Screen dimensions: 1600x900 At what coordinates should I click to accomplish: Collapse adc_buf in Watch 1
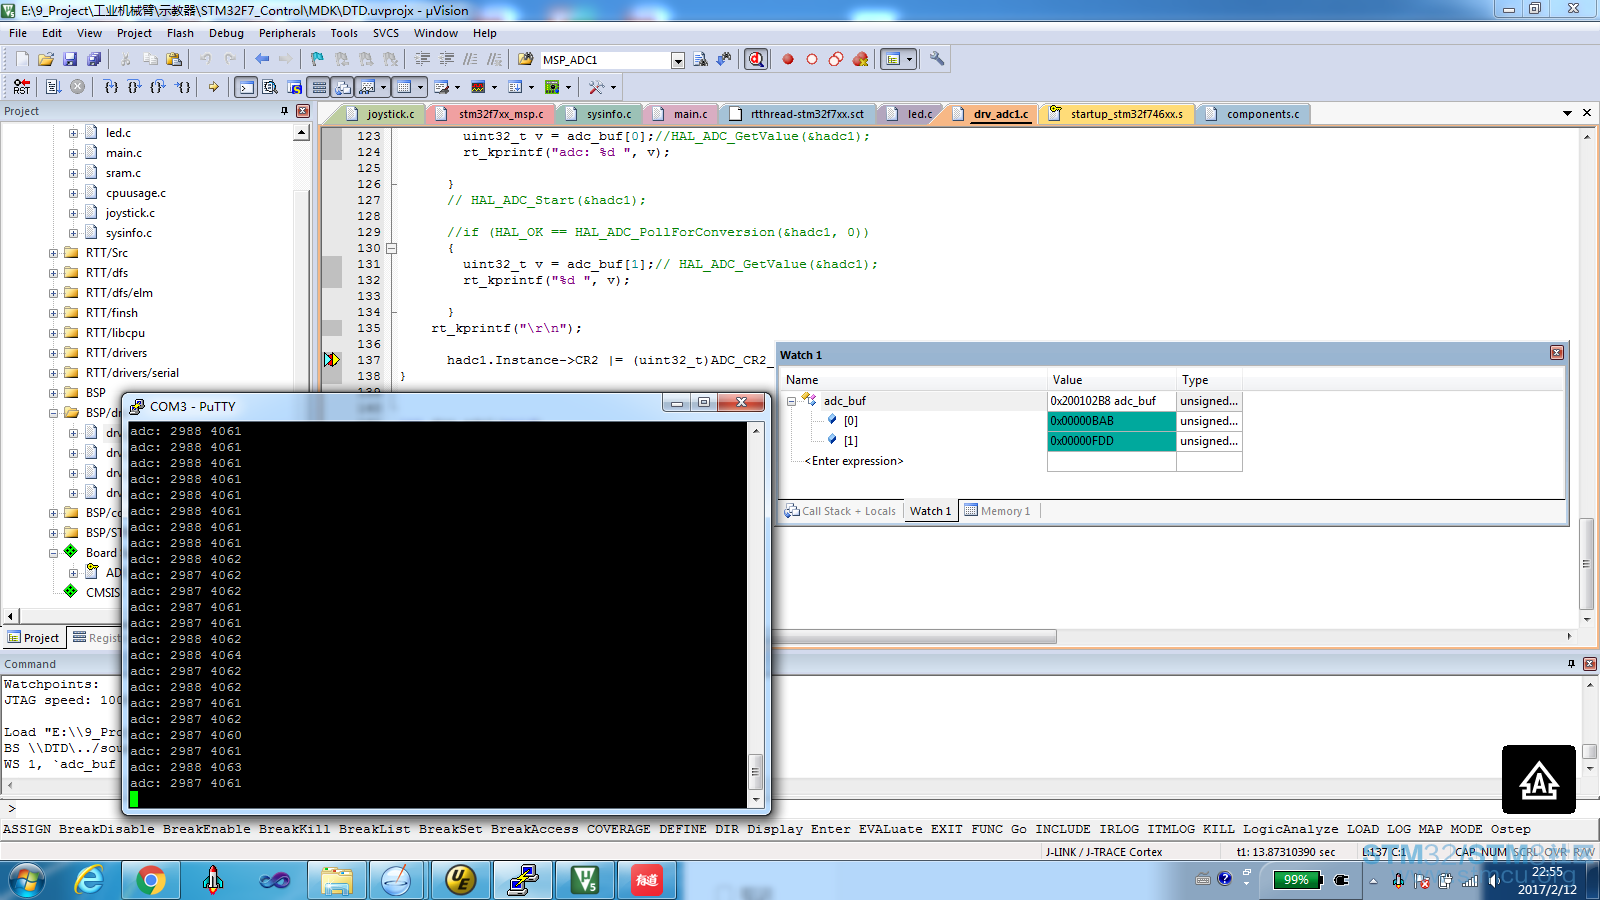[791, 401]
